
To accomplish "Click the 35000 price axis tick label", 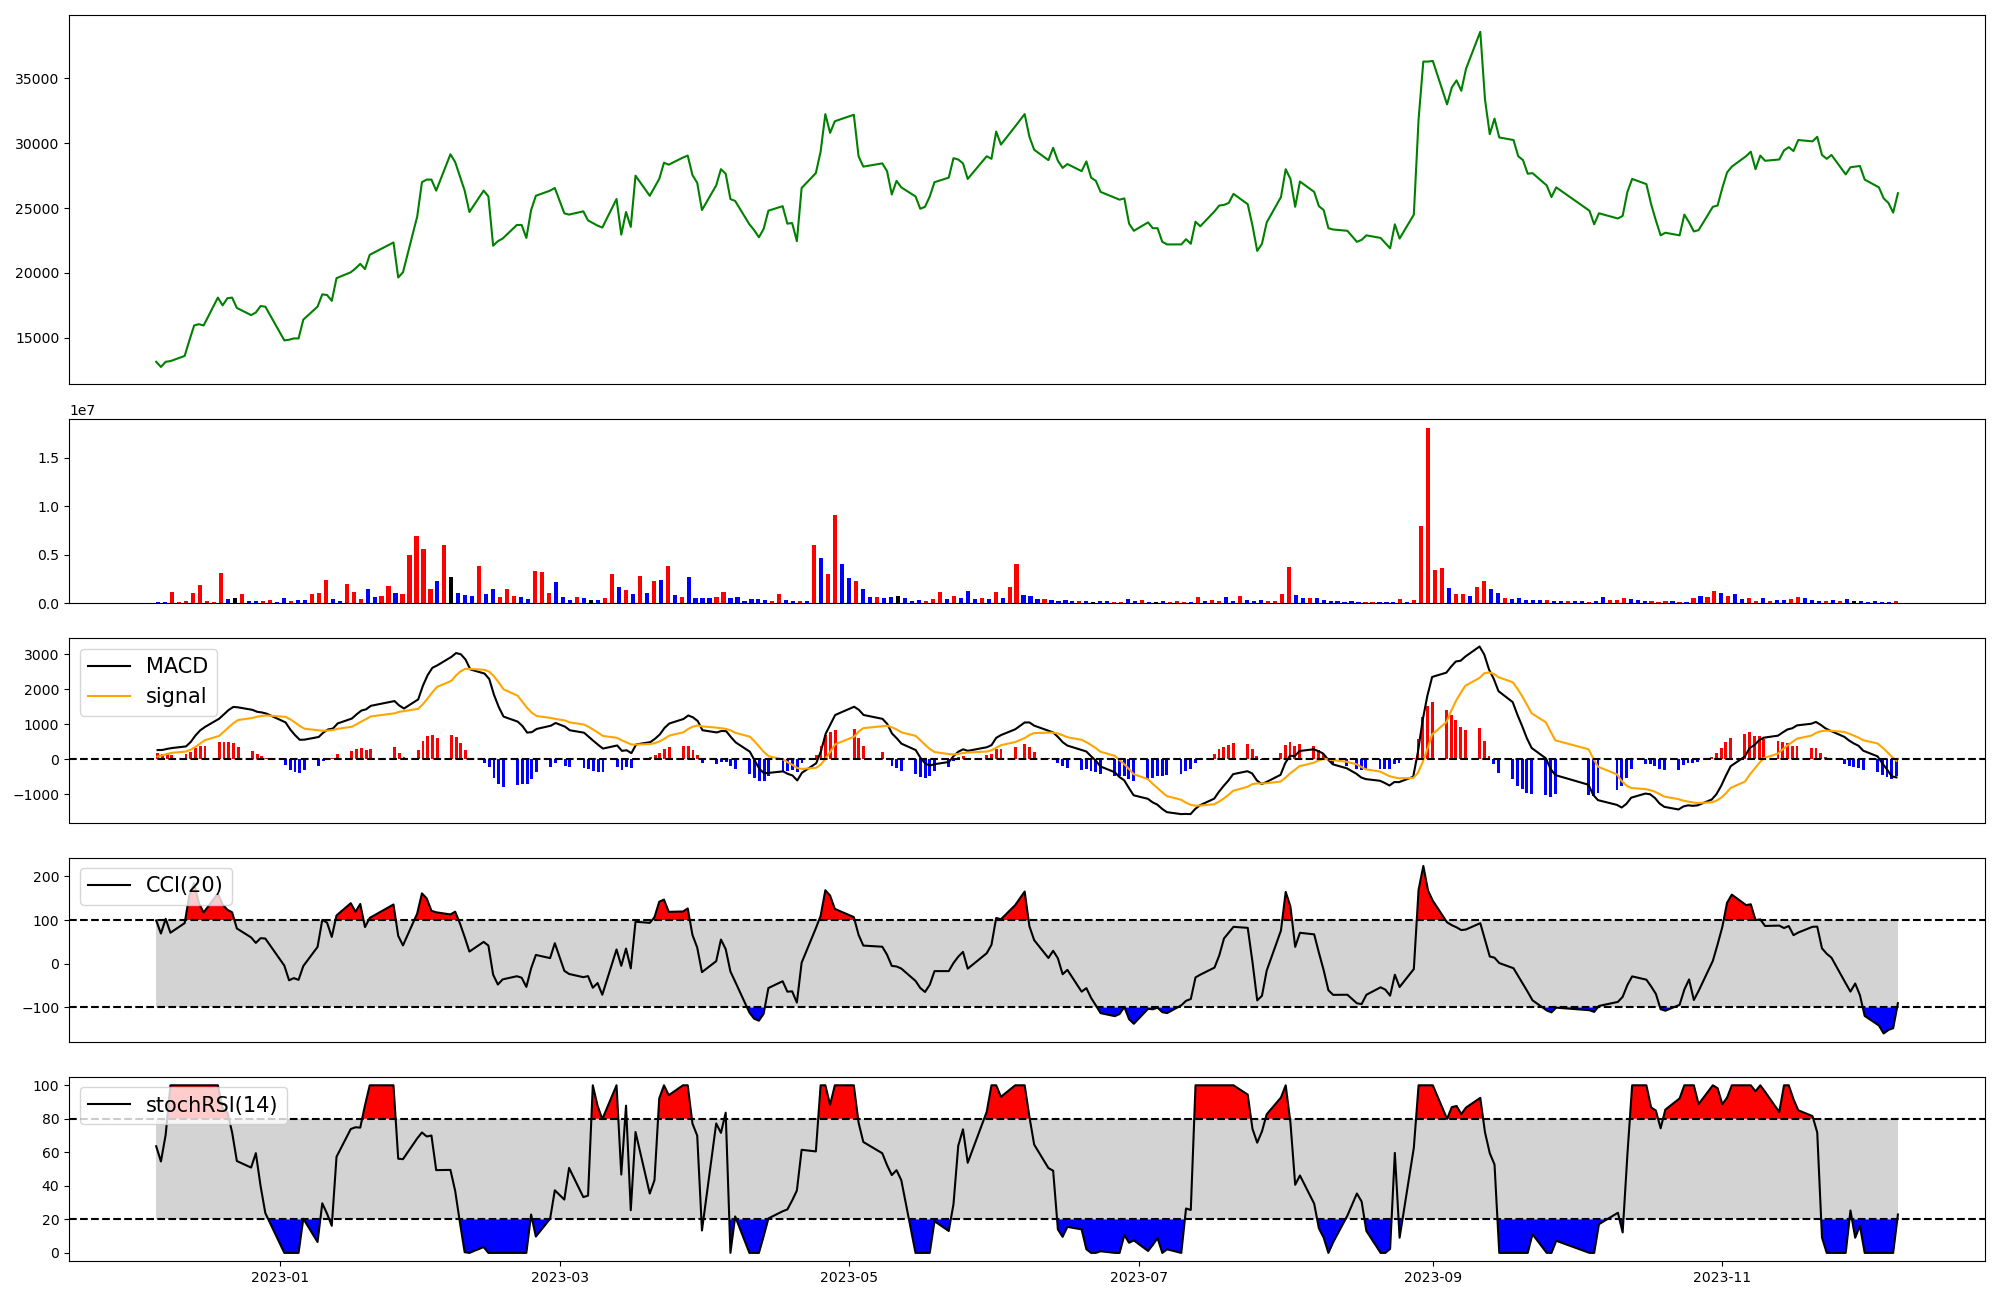I will (x=36, y=79).
